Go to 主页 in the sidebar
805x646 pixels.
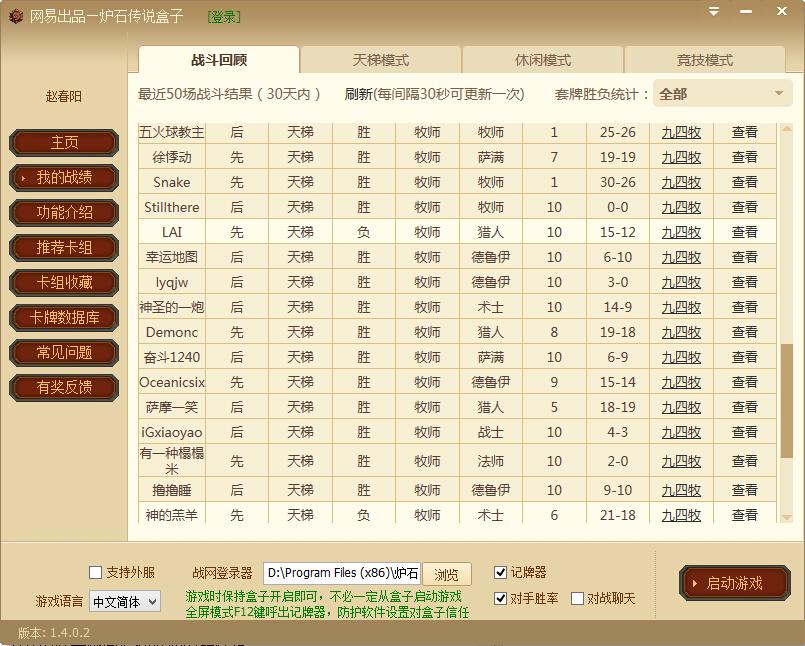coord(64,142)
